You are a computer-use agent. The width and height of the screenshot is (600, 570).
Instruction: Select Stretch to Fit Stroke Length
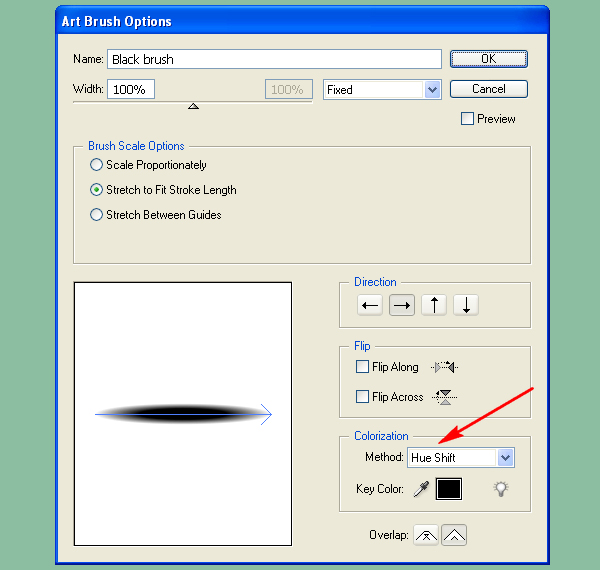(96, 190)
